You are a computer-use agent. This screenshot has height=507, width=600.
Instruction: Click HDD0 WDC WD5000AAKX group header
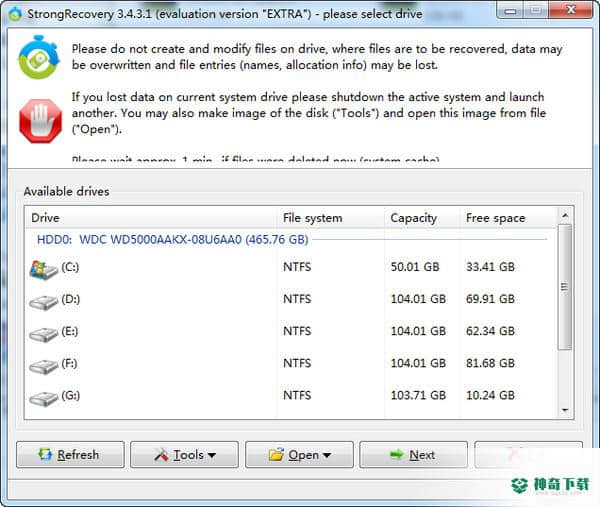coord(173,240)
